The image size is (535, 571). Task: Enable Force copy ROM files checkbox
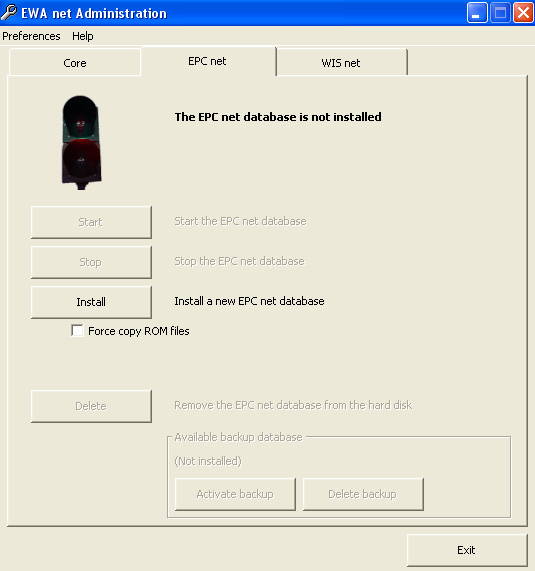[77, 331]
